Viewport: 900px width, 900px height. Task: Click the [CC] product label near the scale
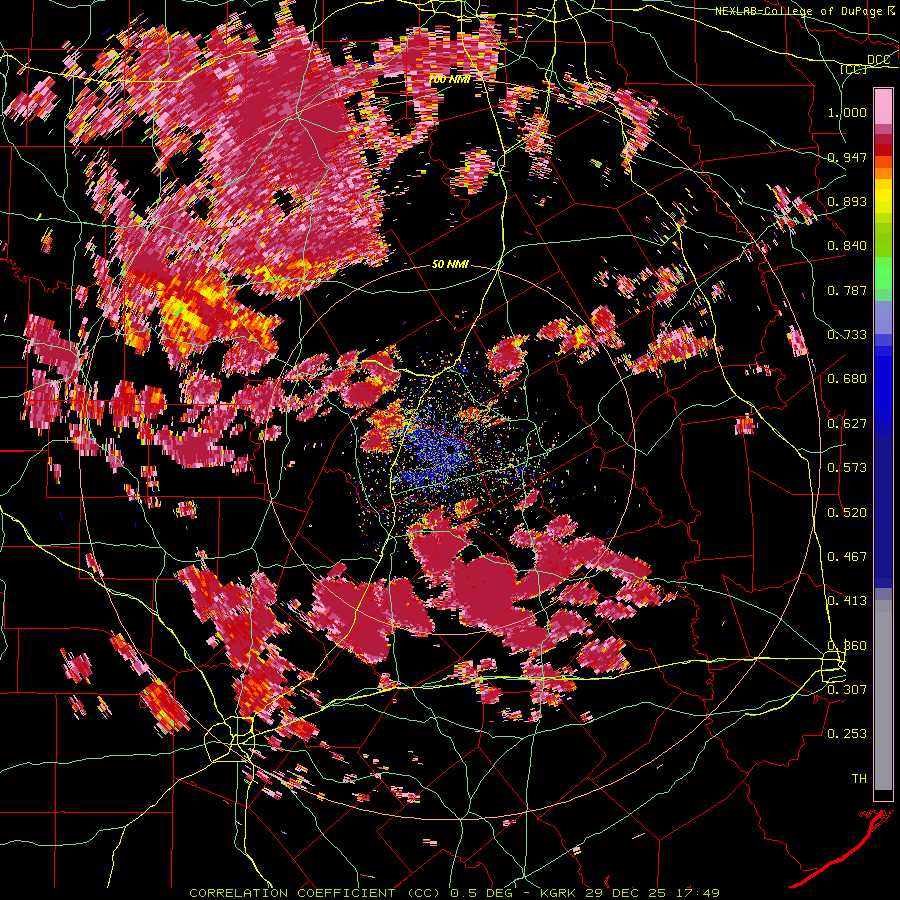tap(853, 69)
